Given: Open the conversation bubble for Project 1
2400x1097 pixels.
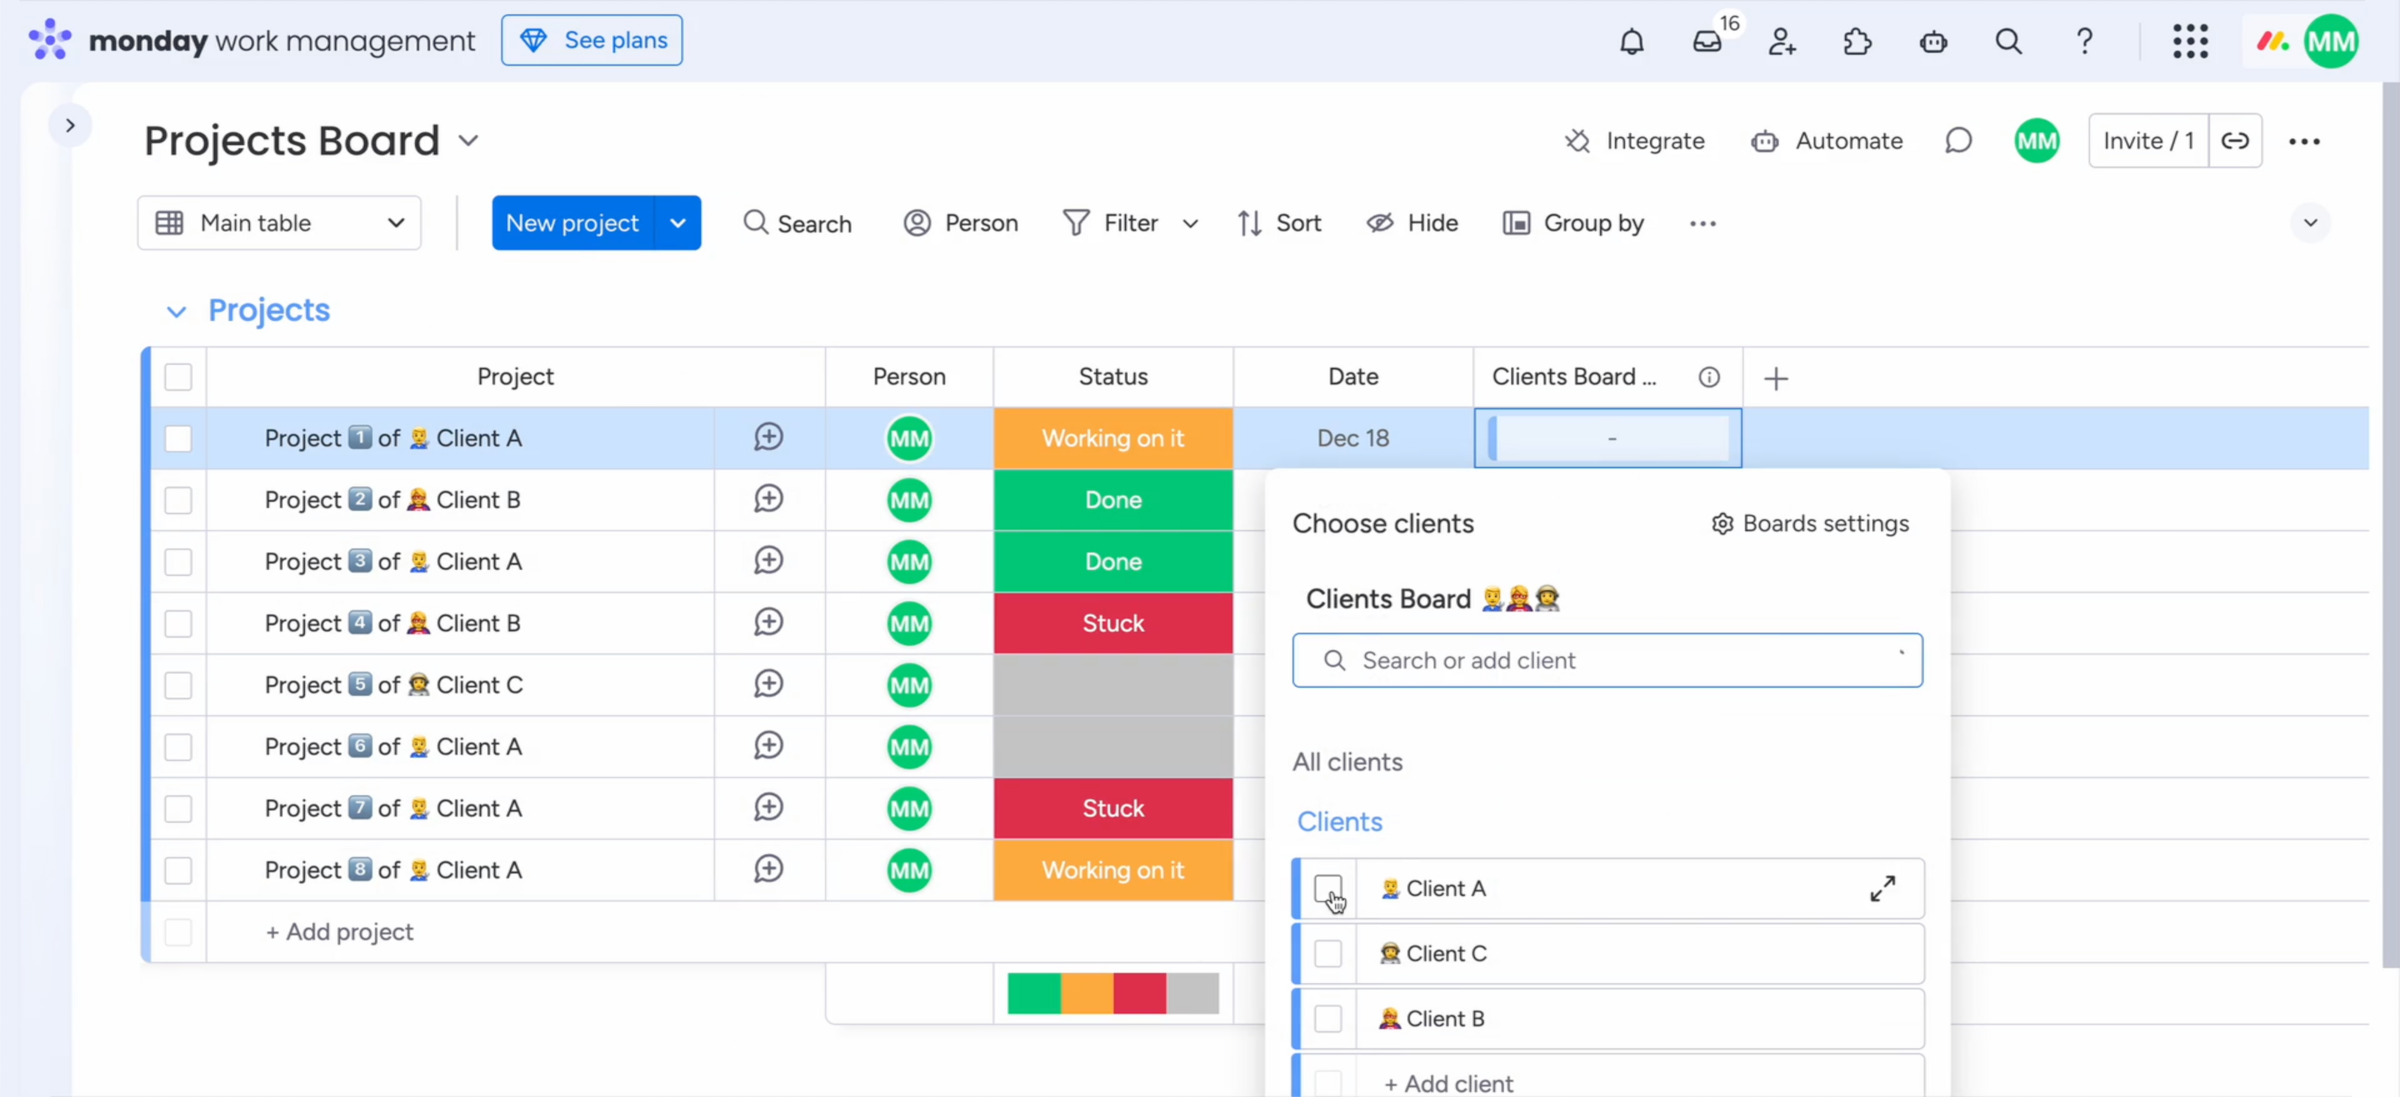Looking at the screenshot, I should [x=768, y=437].
